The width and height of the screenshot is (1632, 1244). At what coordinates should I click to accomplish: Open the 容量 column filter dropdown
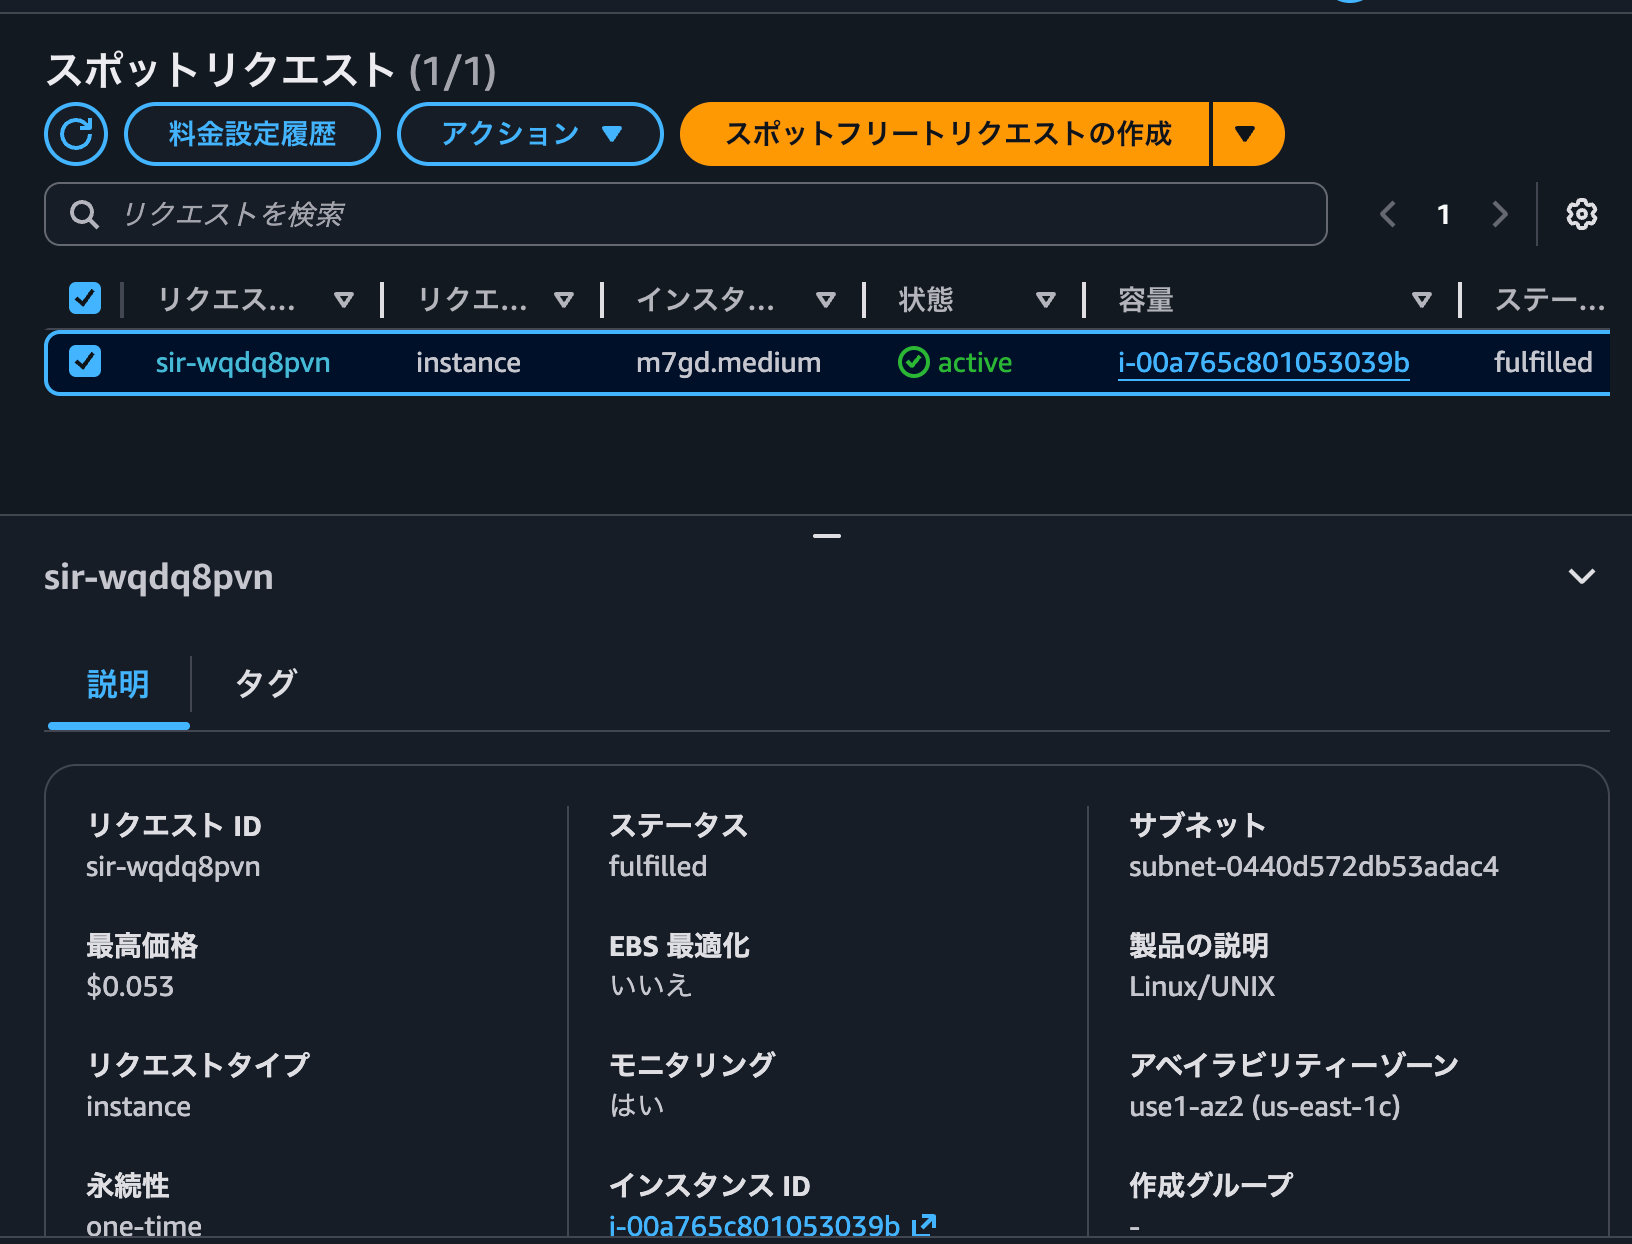click(x=1422, y=299)
